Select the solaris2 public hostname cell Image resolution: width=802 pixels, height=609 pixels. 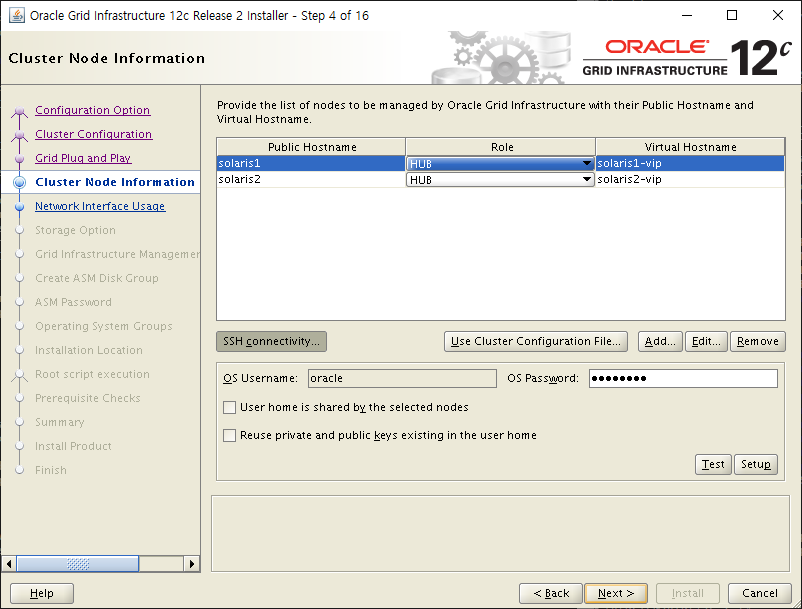pyautogui.click(x=311, y=179)
